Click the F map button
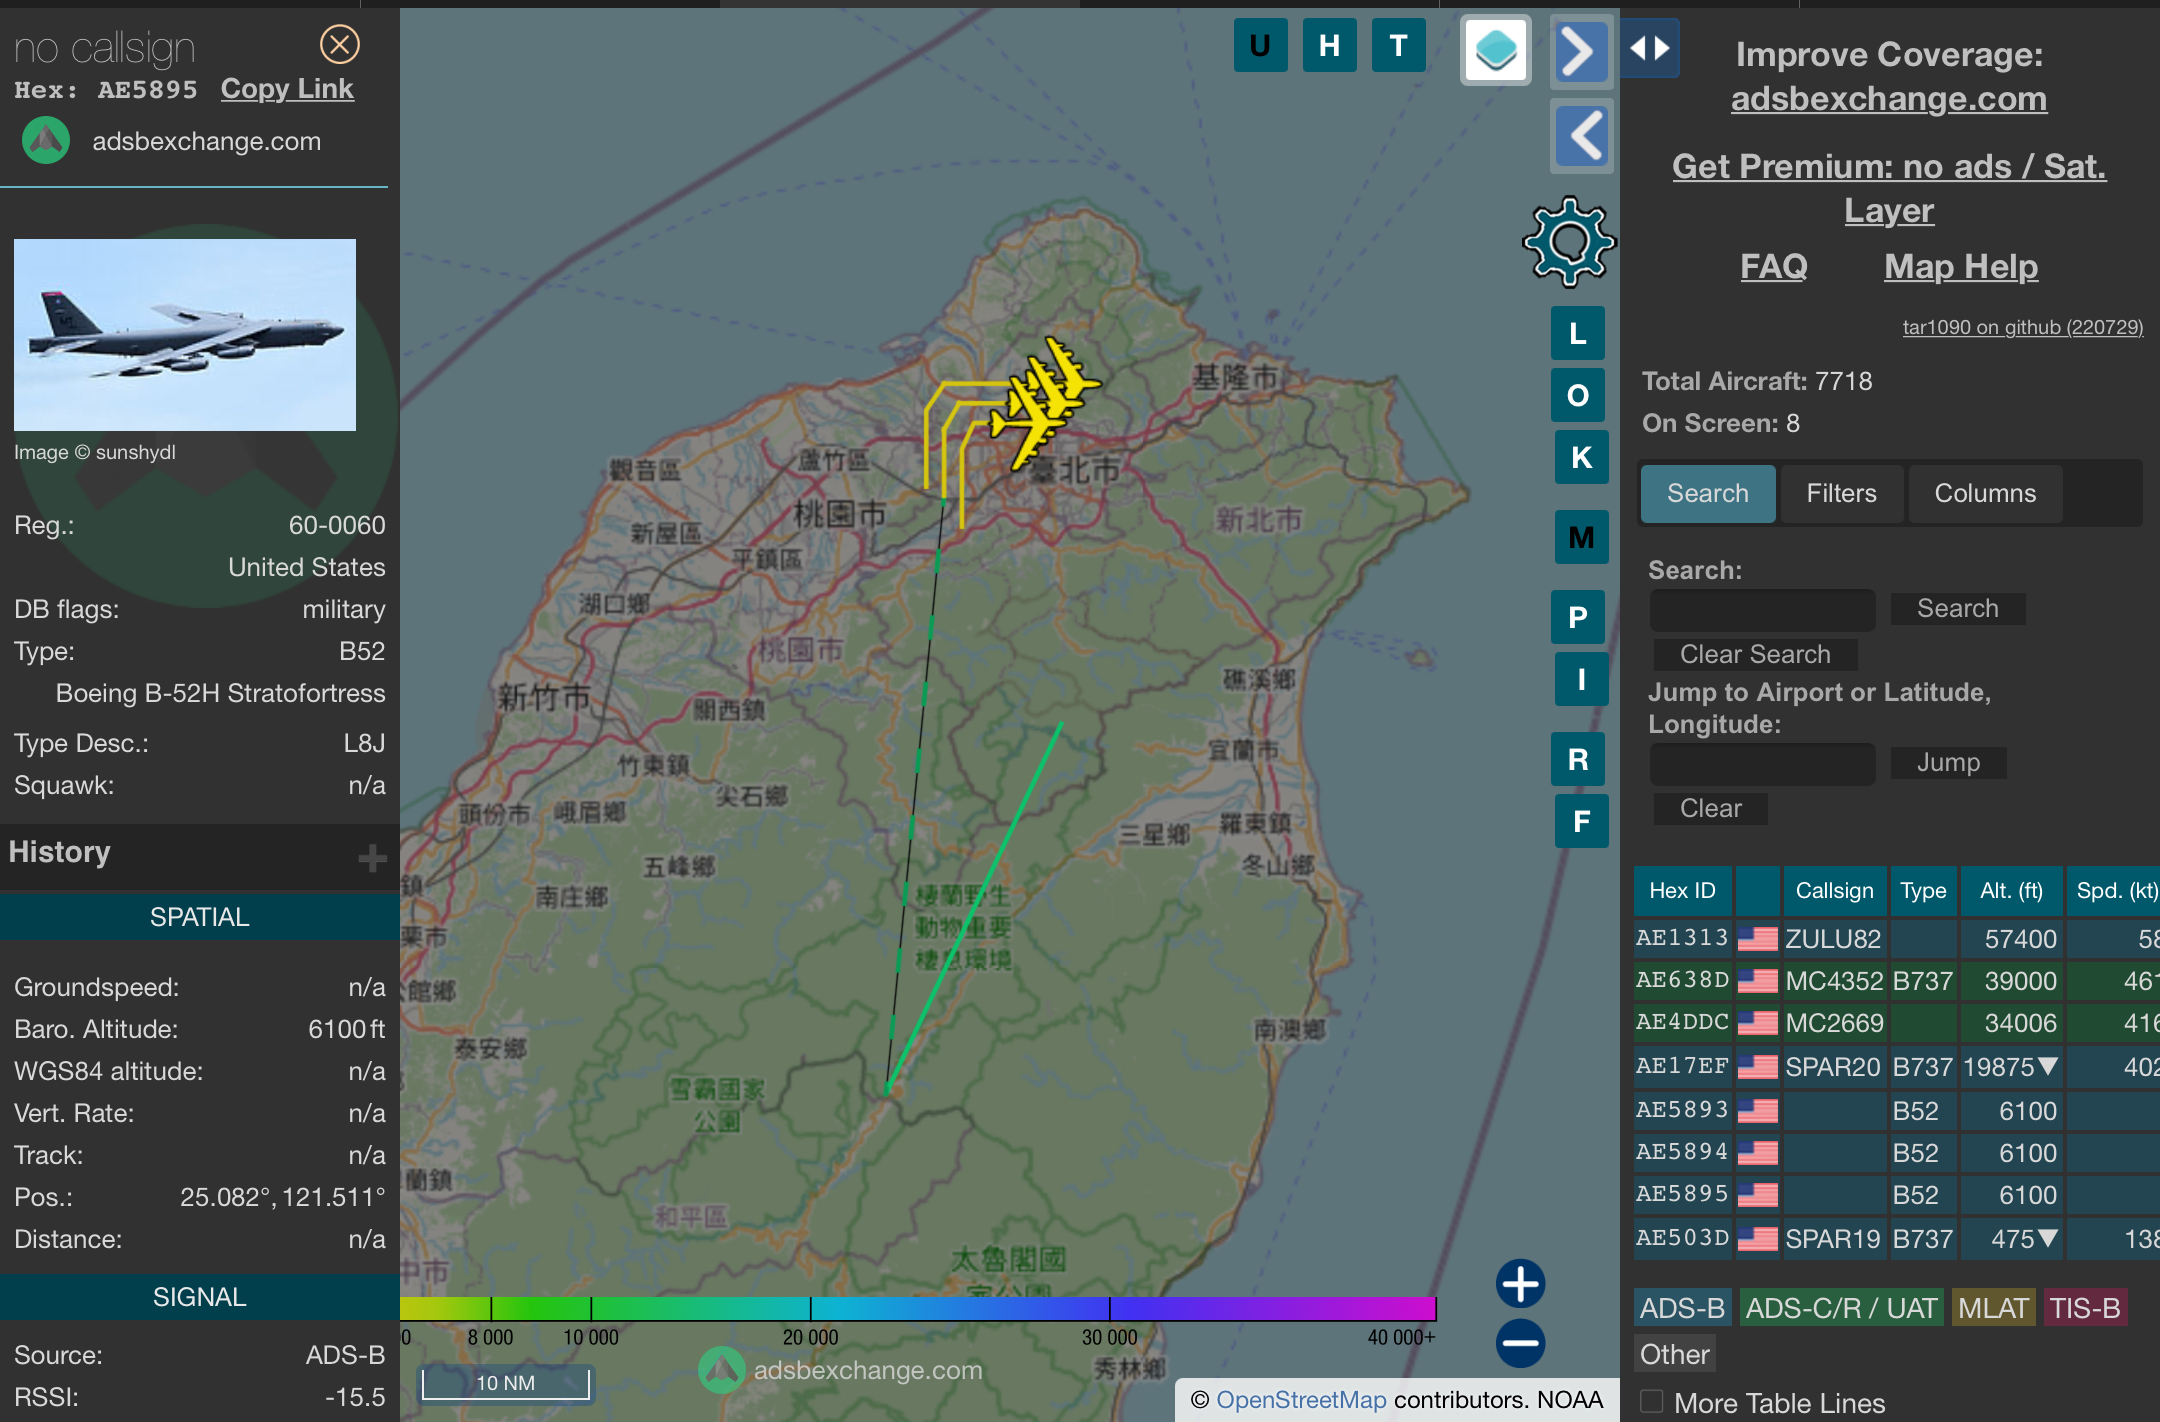 pos(1581,821)
